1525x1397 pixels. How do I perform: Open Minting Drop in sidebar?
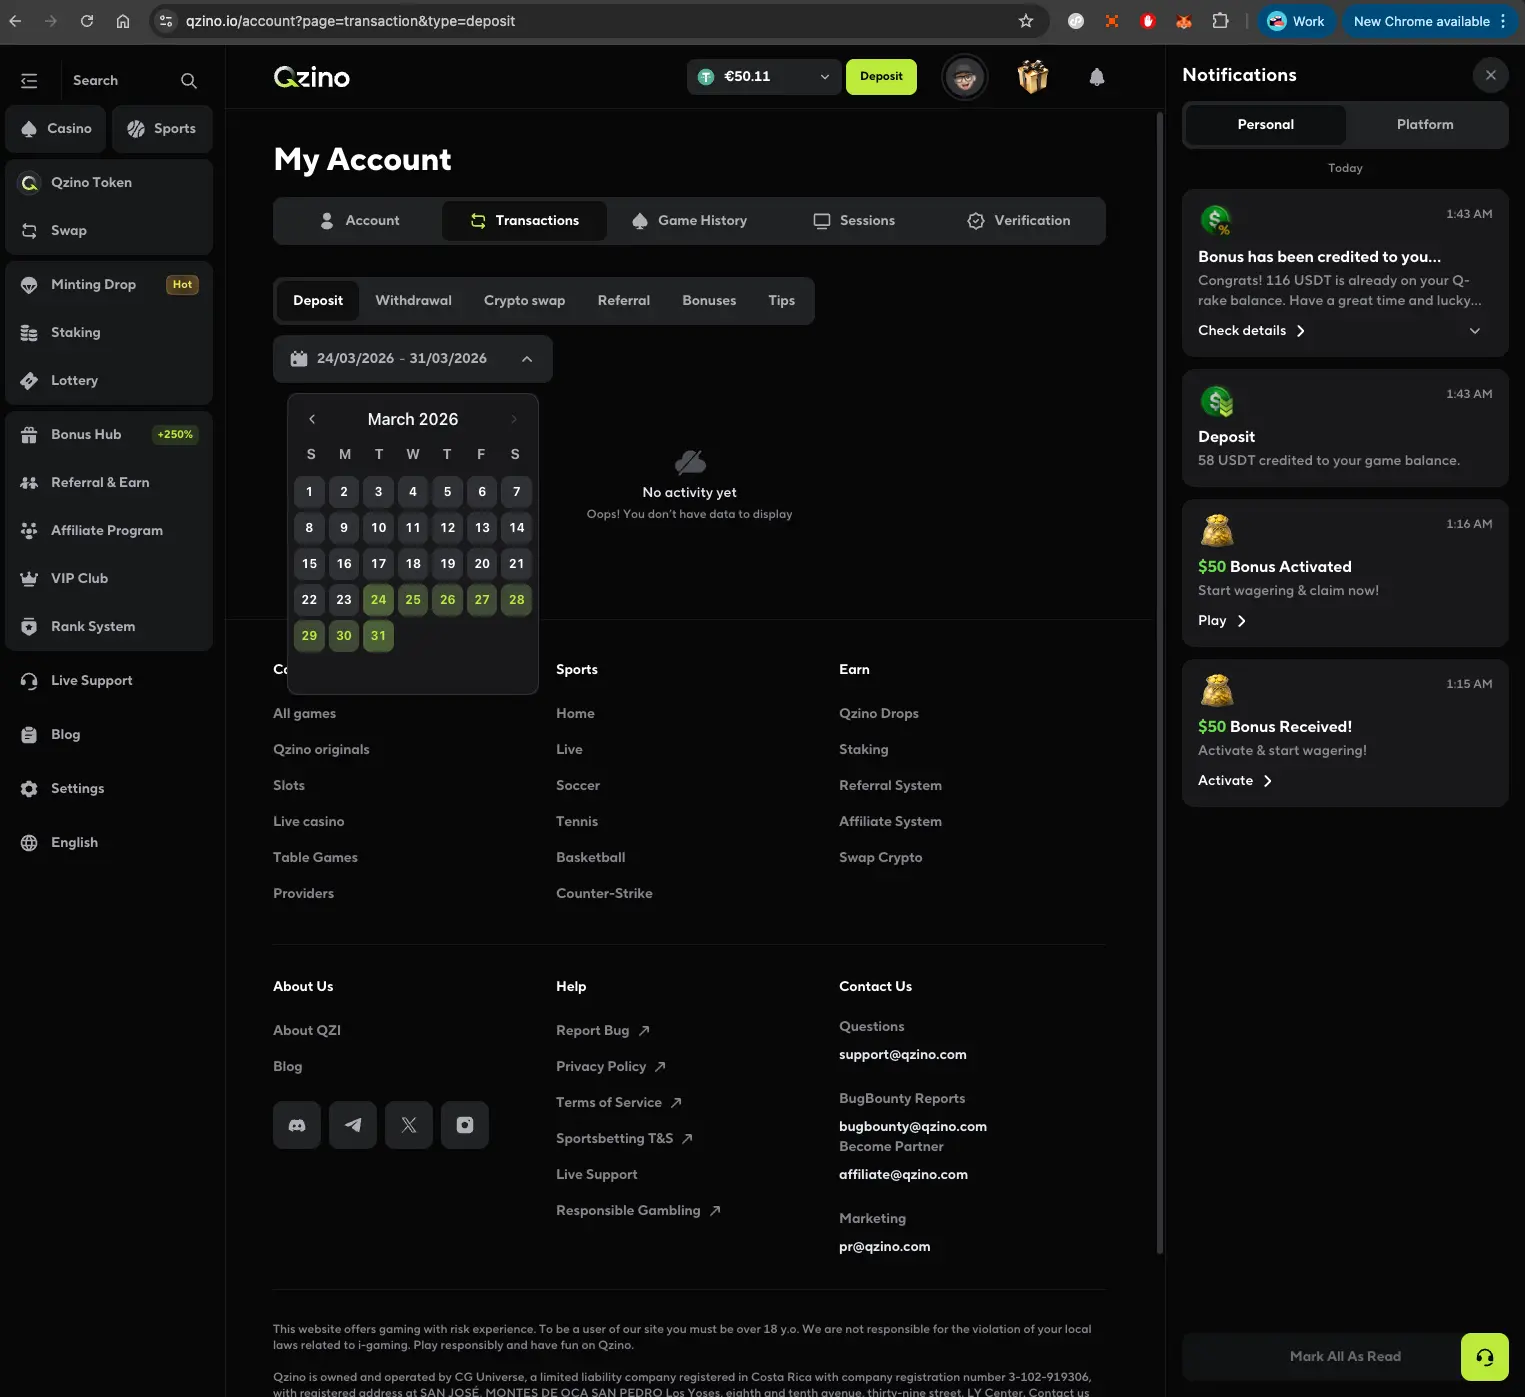[109, 285]
